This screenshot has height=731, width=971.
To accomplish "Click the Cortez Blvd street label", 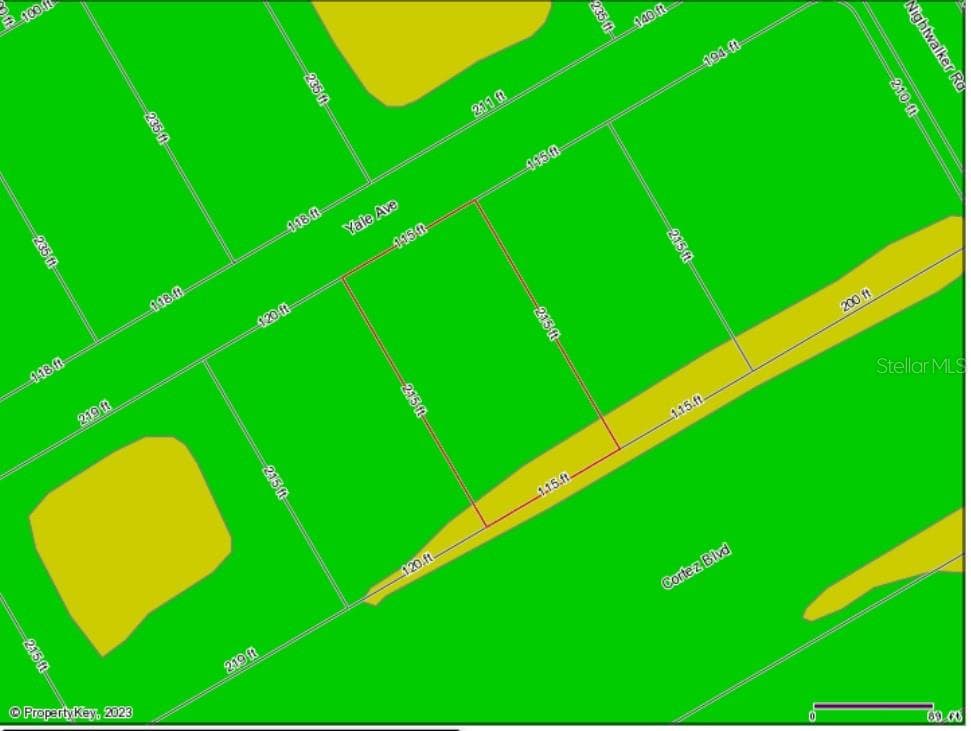I will click(696, 566).
